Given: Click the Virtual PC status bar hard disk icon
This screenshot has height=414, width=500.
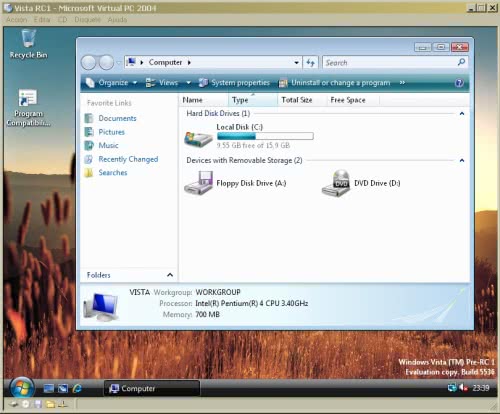Looking at the screenshot, I should [x=14, y=404].
